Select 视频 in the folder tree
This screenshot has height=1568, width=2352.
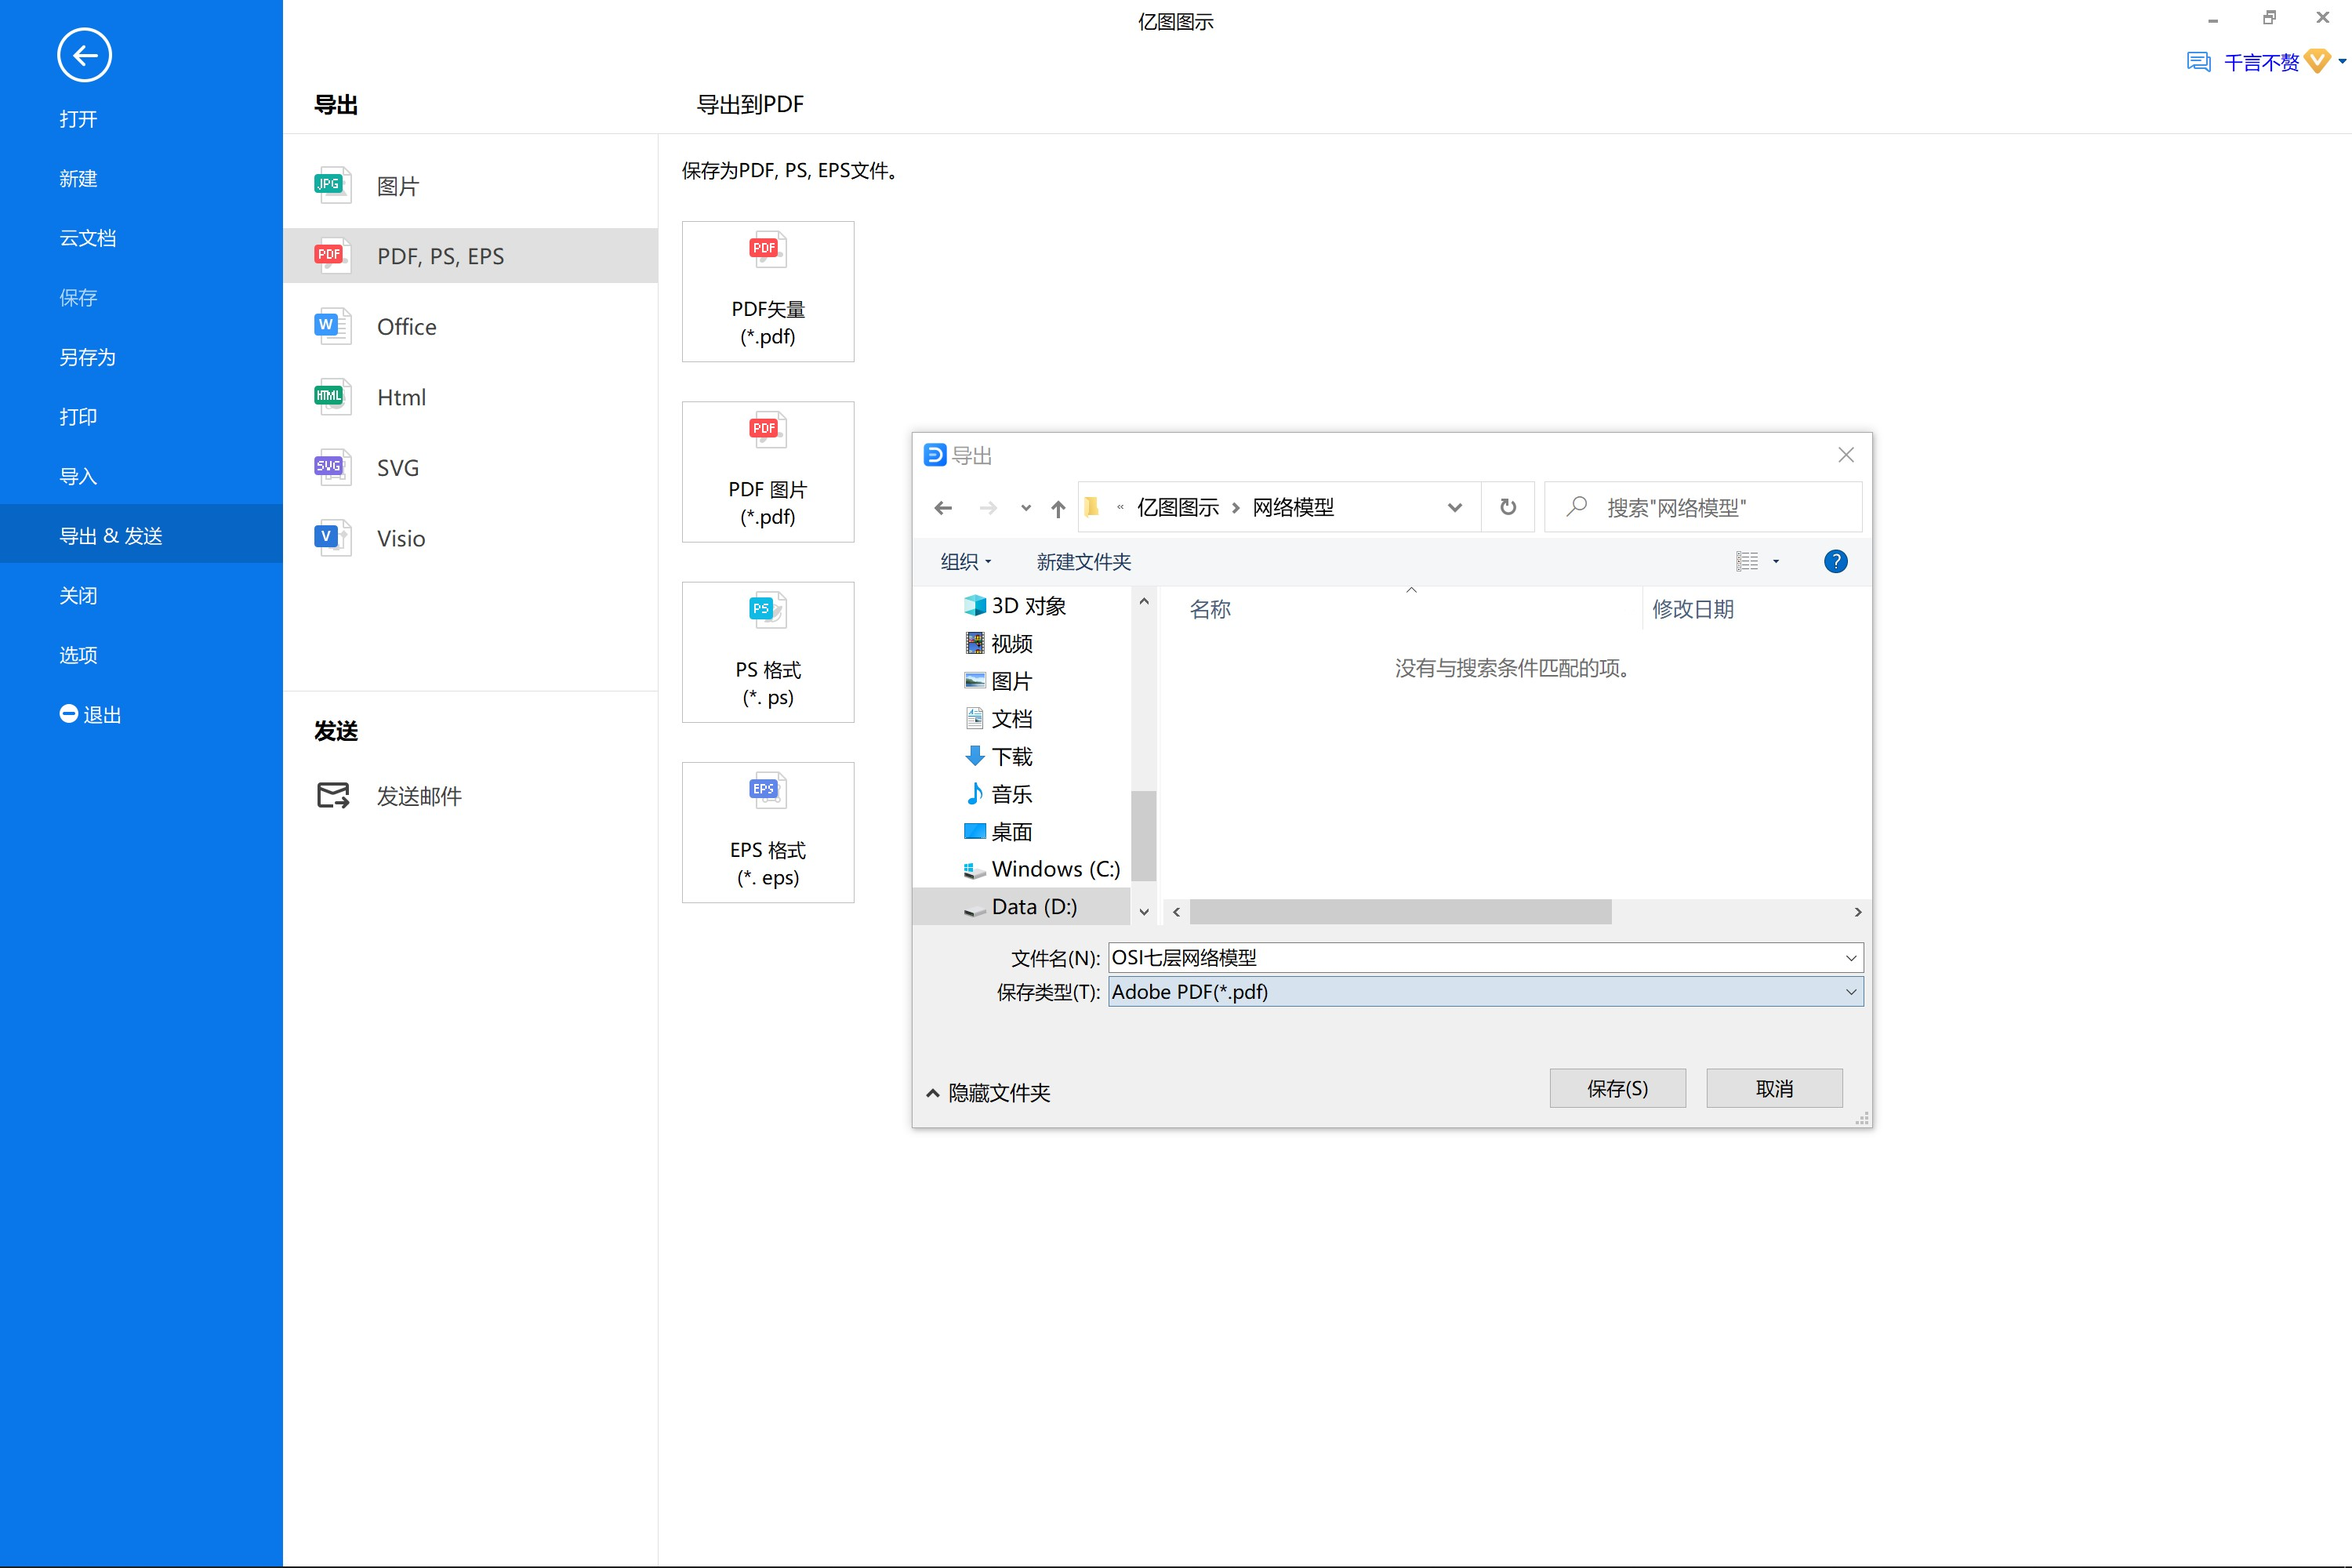click(998, 643)
